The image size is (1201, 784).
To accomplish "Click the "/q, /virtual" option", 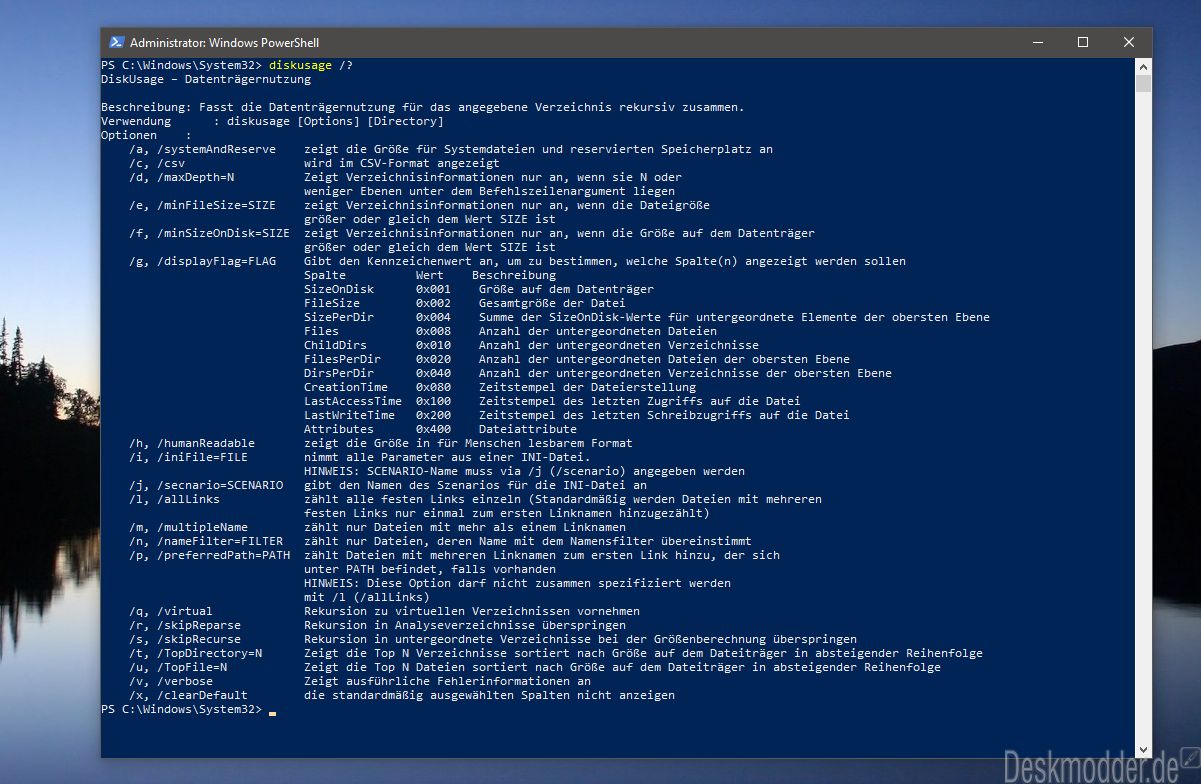I will click(171, 611).
